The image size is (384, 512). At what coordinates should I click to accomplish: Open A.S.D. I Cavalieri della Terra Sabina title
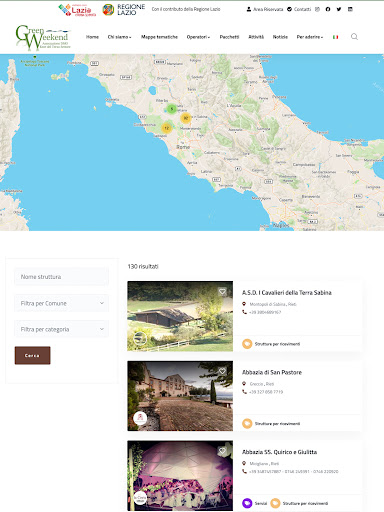click(287, 293)
